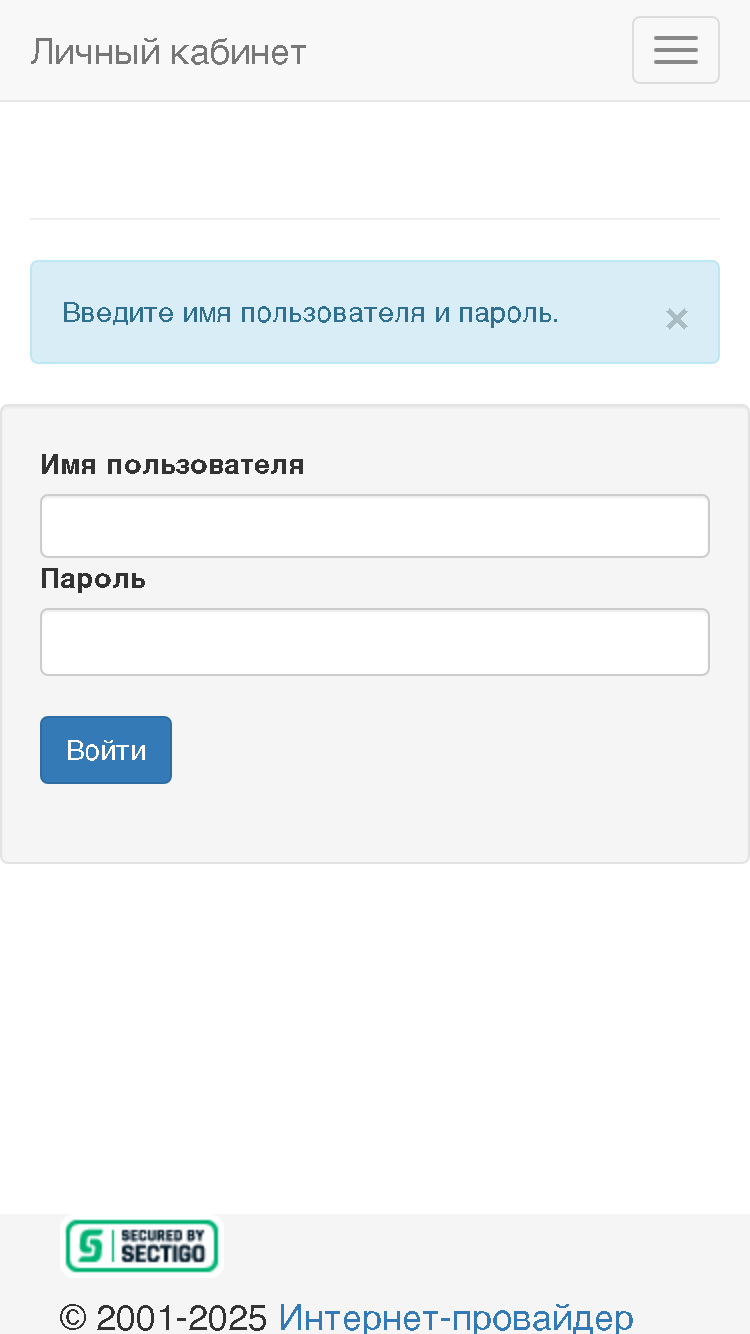Click the green S logo in Sectigo seal
This screenshot has height=1334, width=750.
point(91,1246)
